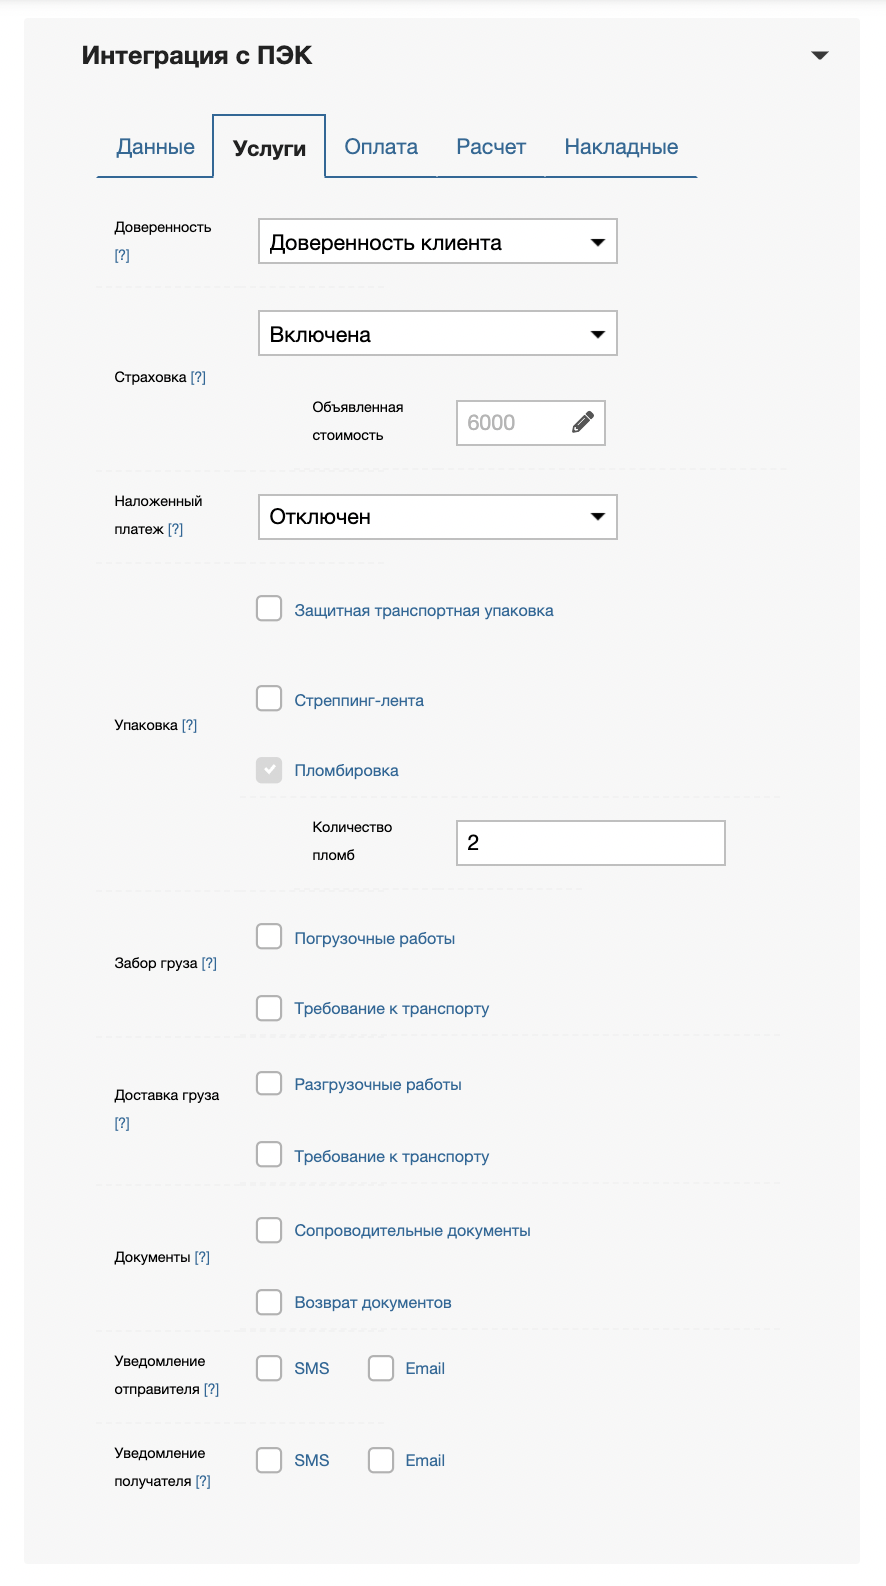Screen dimensions: 886x1586
Task: Click the Сопроводительные документы link
Action: click(412, 1231)
